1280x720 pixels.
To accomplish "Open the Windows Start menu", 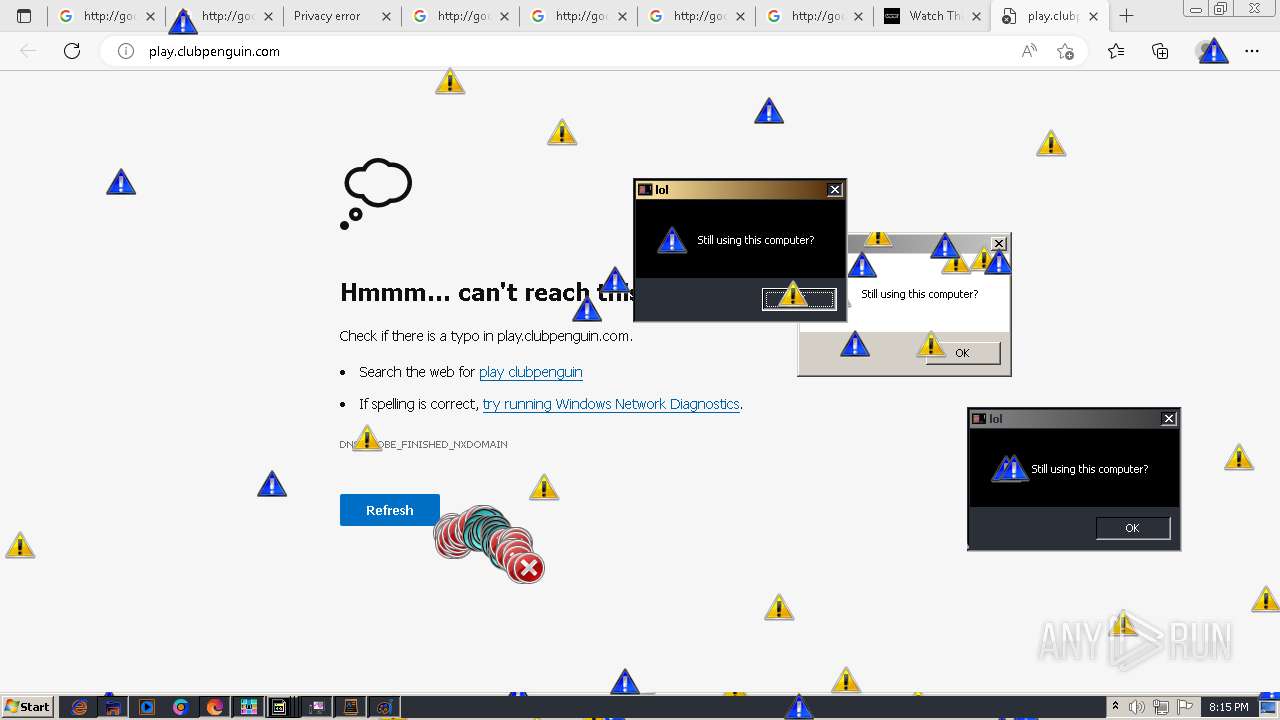I will pyautogui.click(x=28, y=707).
